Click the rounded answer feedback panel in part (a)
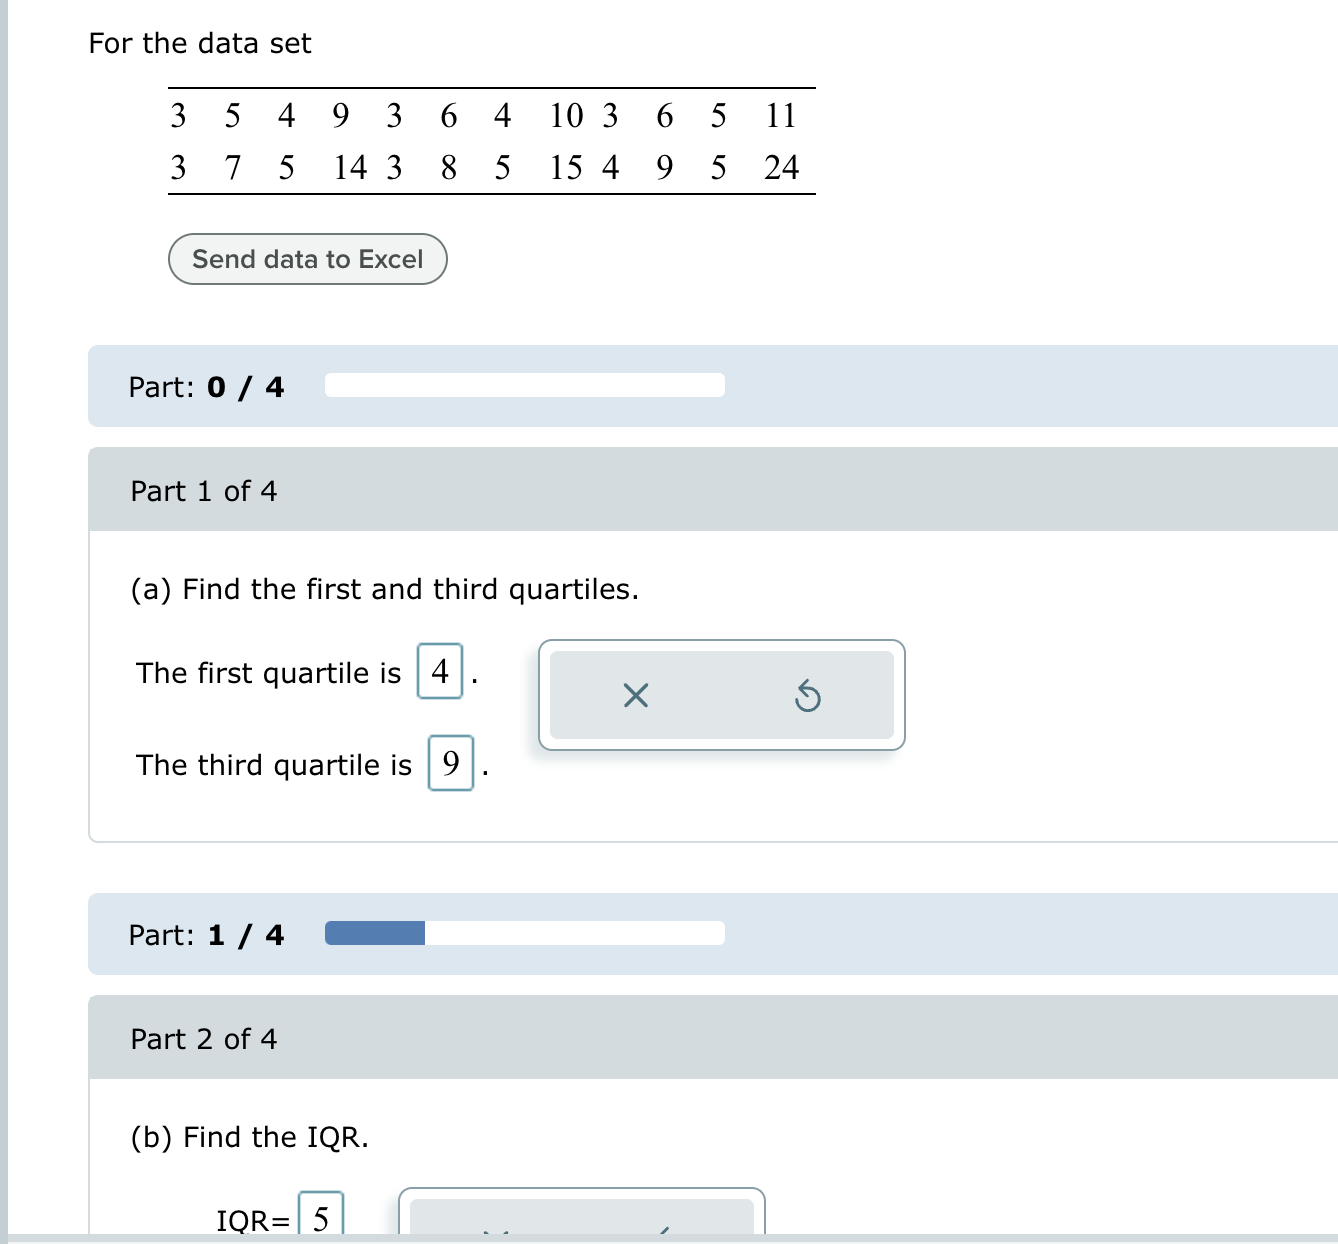1338x1244 pixels. pos(721,695)
